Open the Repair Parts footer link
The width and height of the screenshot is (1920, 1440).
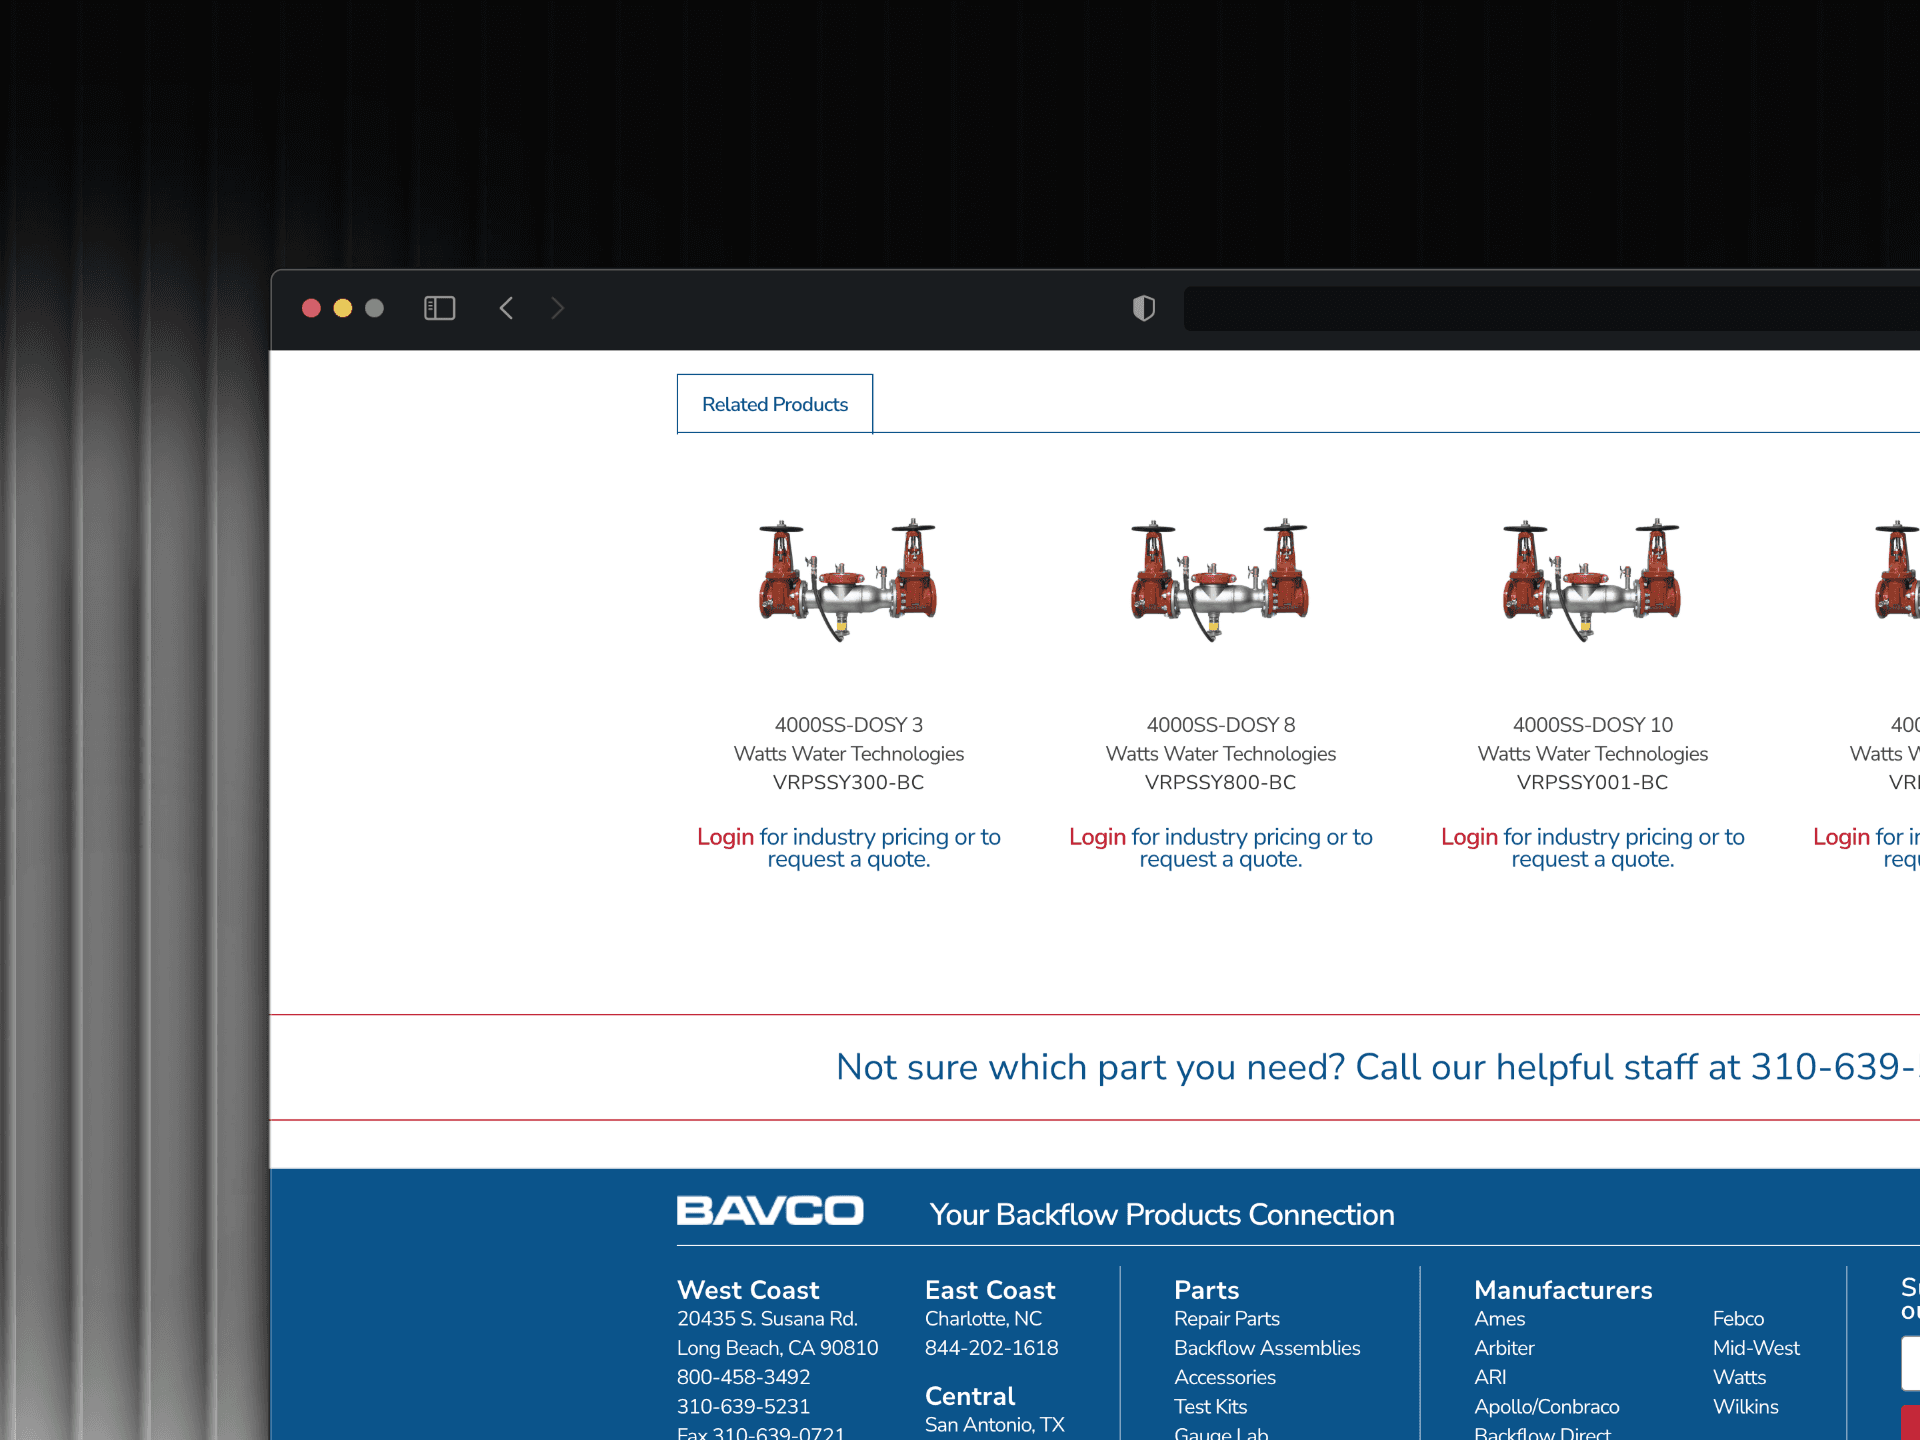(x=1226, y=1319)
